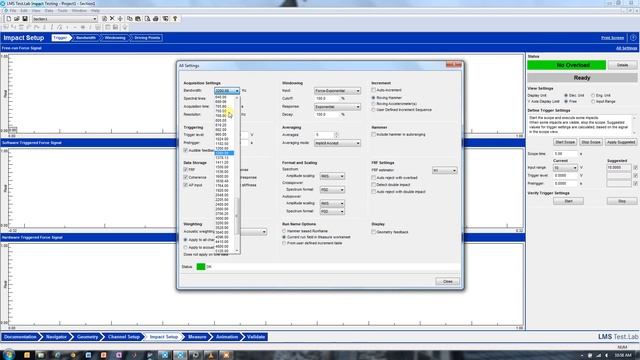Image resolution: width=640 pixels, height=360 pixels.
Task: Click the Save floppy disk icon
Action: coord(25,19)
